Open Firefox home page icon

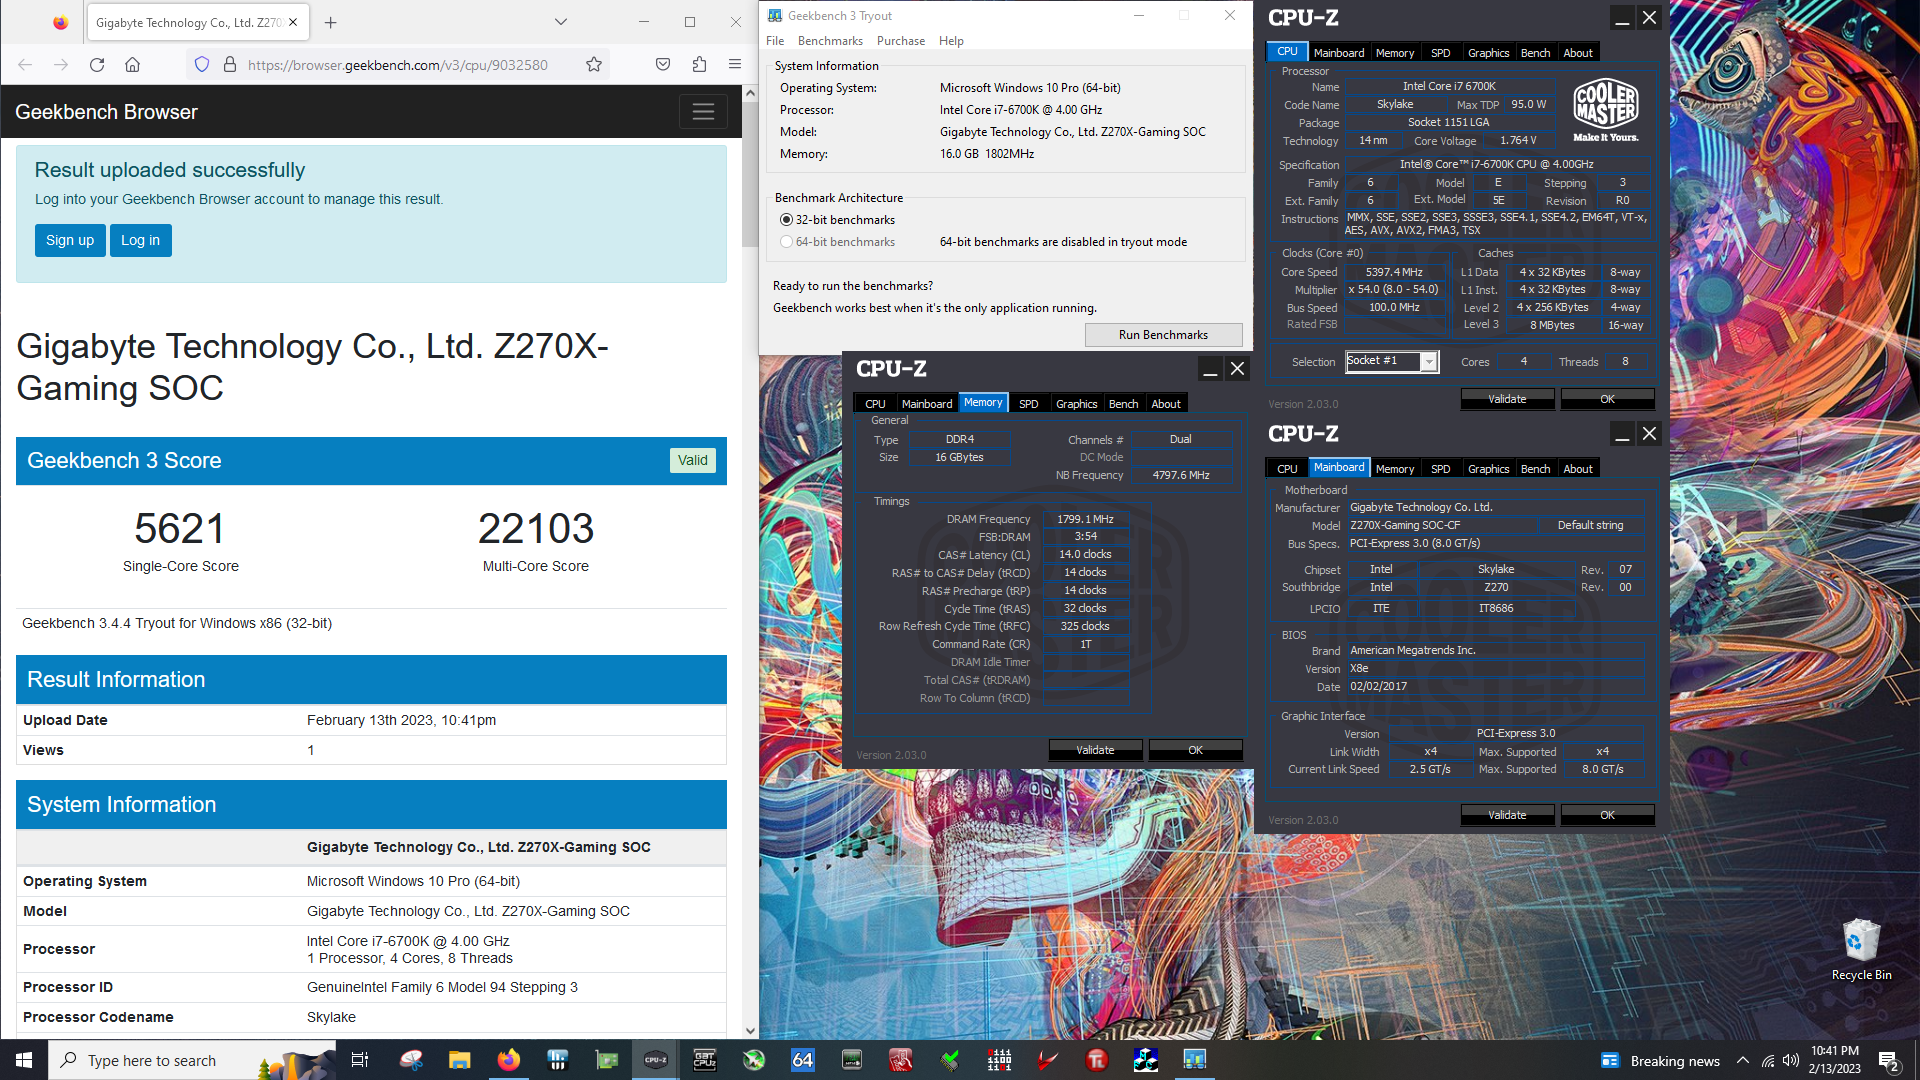tap(132, 65)
